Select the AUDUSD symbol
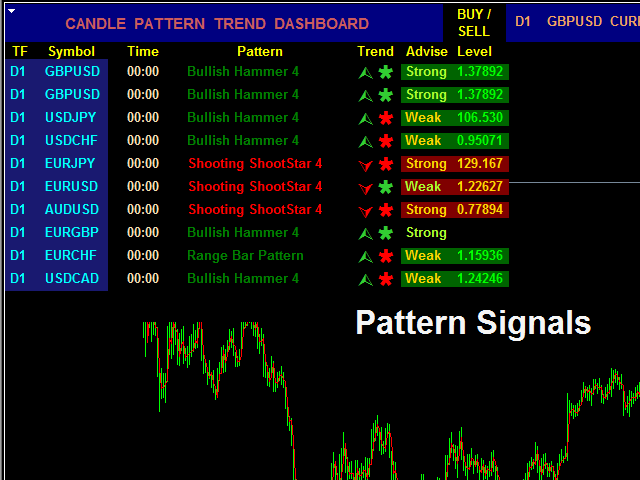The height and width of the screenshot is (480, 640). click(x=72, y=209)
